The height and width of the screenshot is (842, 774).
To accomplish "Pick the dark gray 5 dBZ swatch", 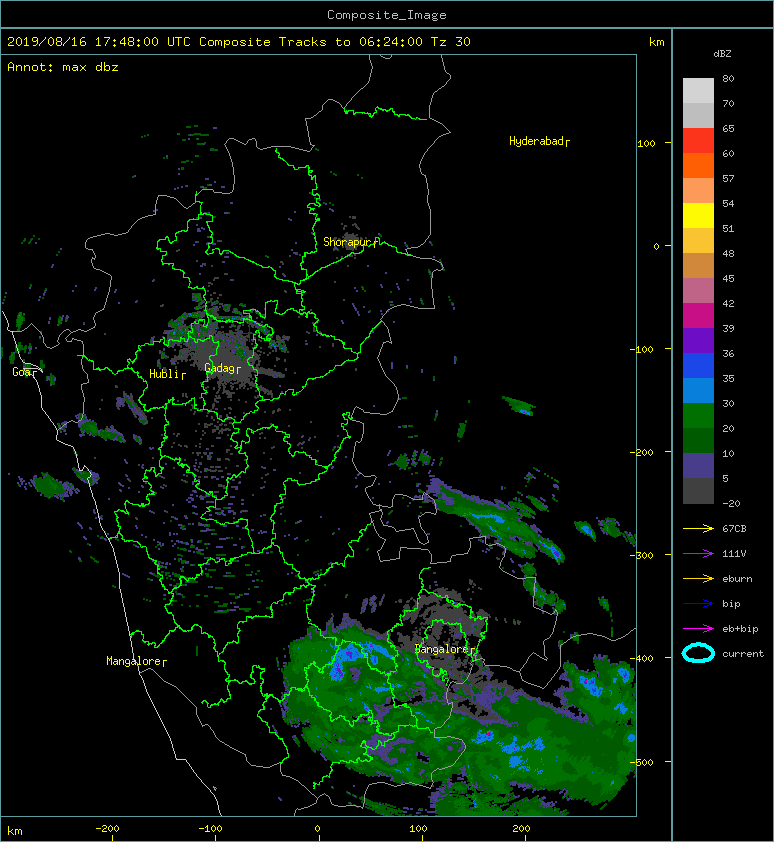I will [x=698, y=490].
